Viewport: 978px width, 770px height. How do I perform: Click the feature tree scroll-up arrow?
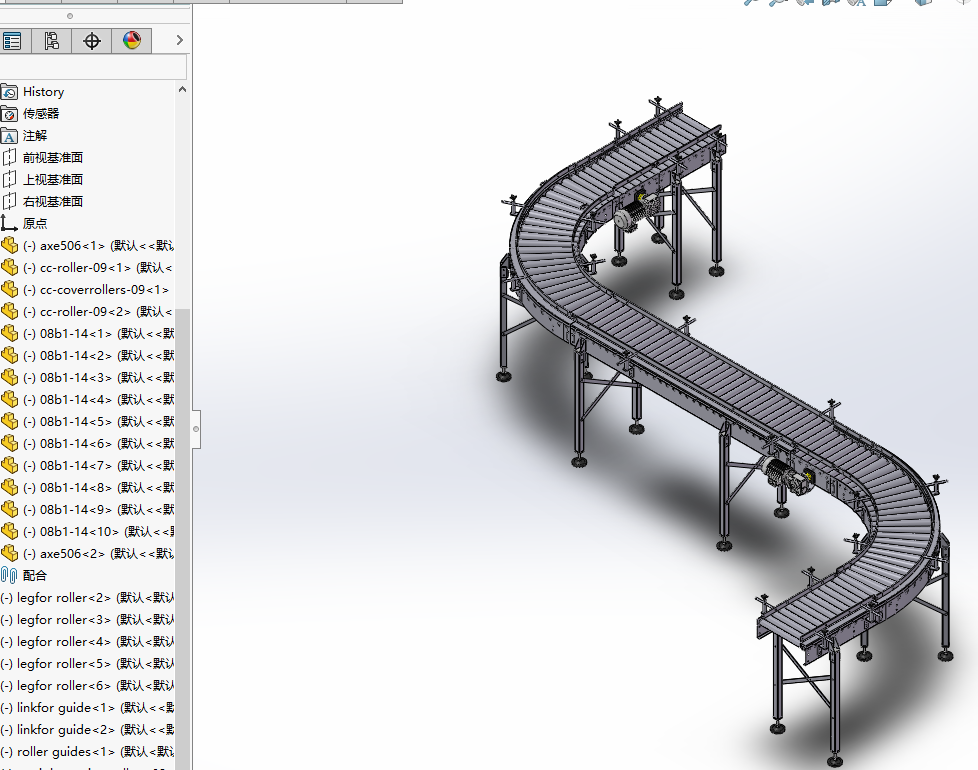(182, 90)
